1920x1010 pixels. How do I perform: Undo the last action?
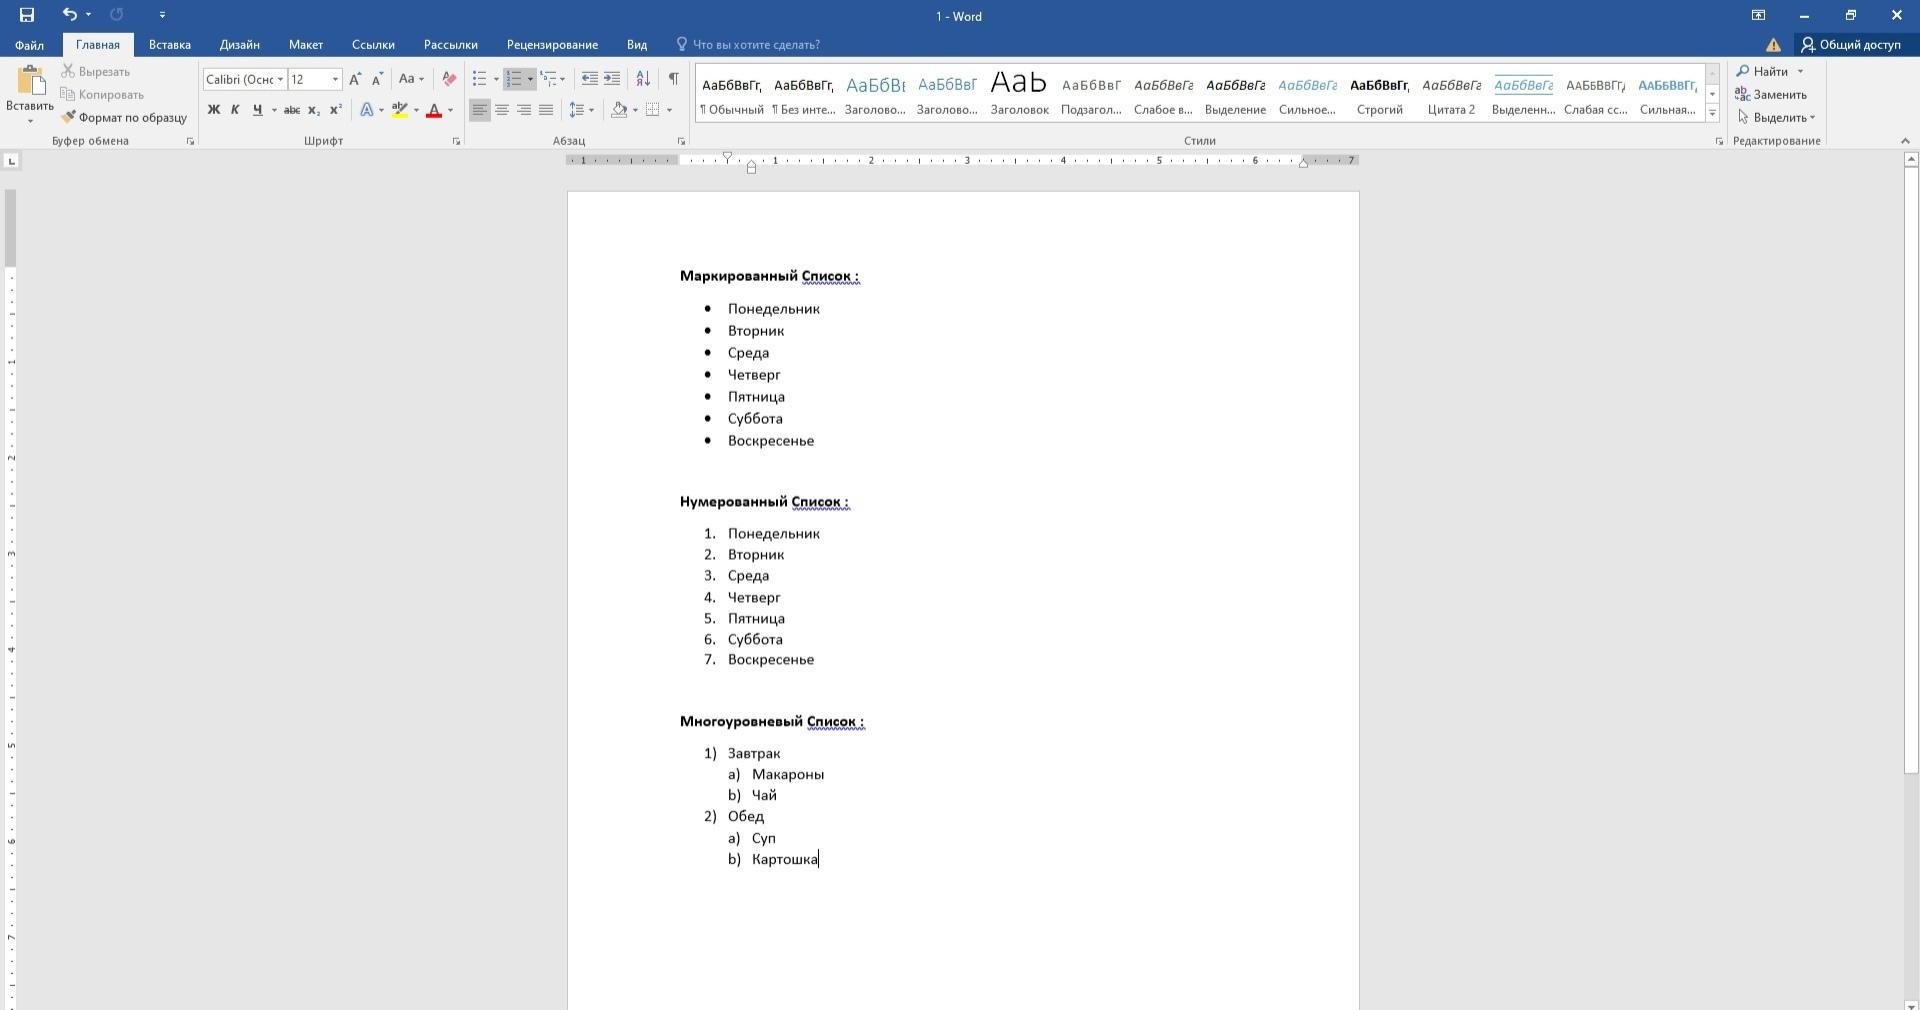tap(69, 15)
